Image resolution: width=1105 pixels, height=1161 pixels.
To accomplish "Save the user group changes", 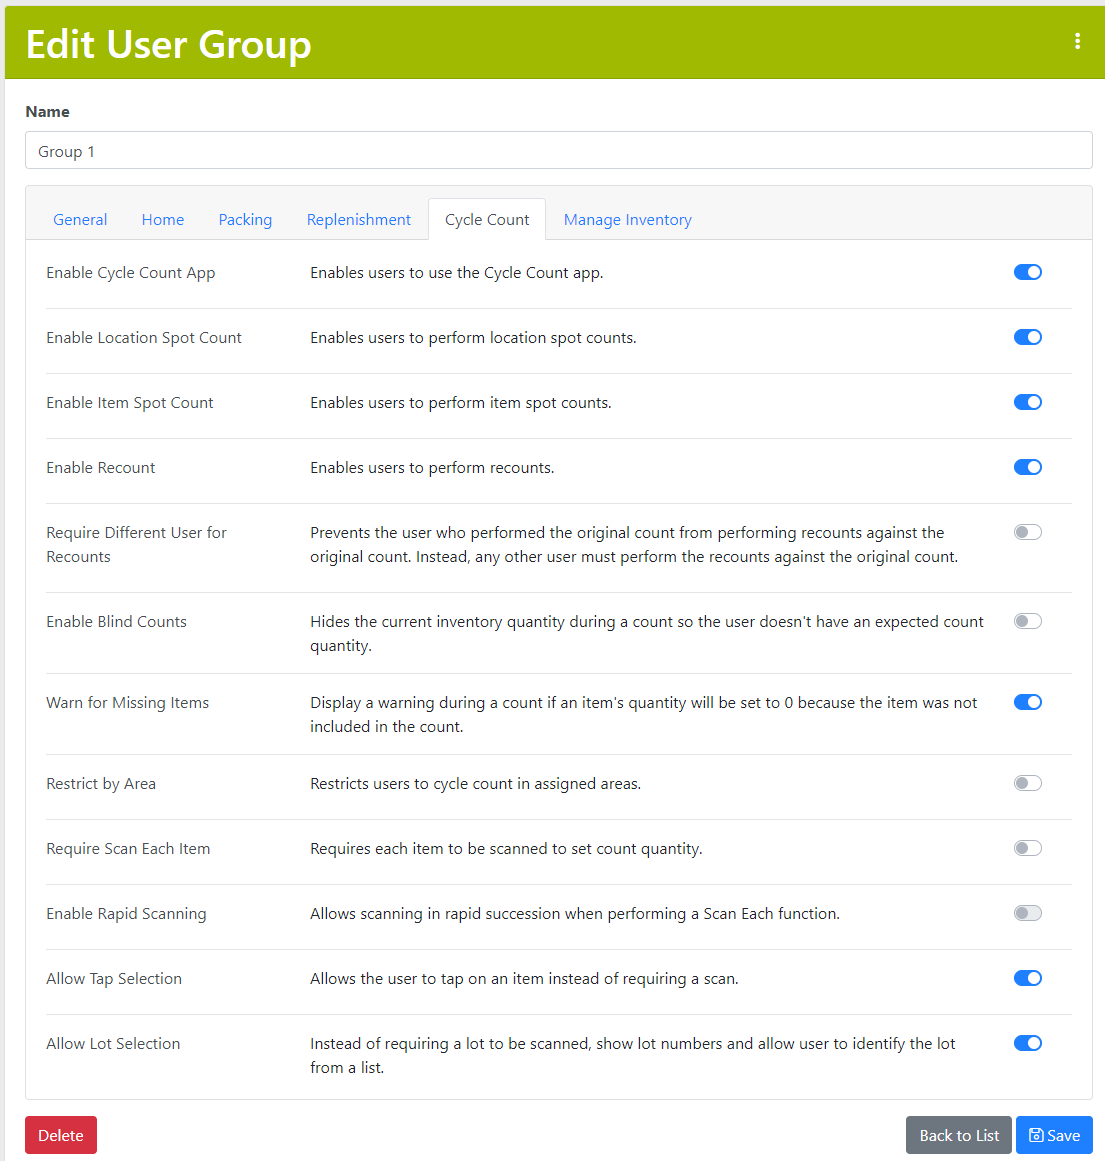I will (1054, 1135).
